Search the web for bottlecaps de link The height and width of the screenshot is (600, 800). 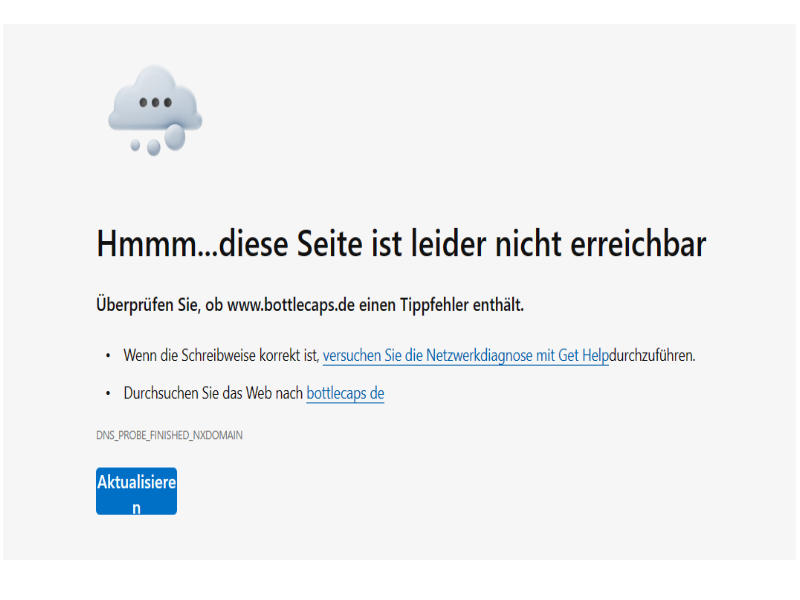tap(345, 393)
